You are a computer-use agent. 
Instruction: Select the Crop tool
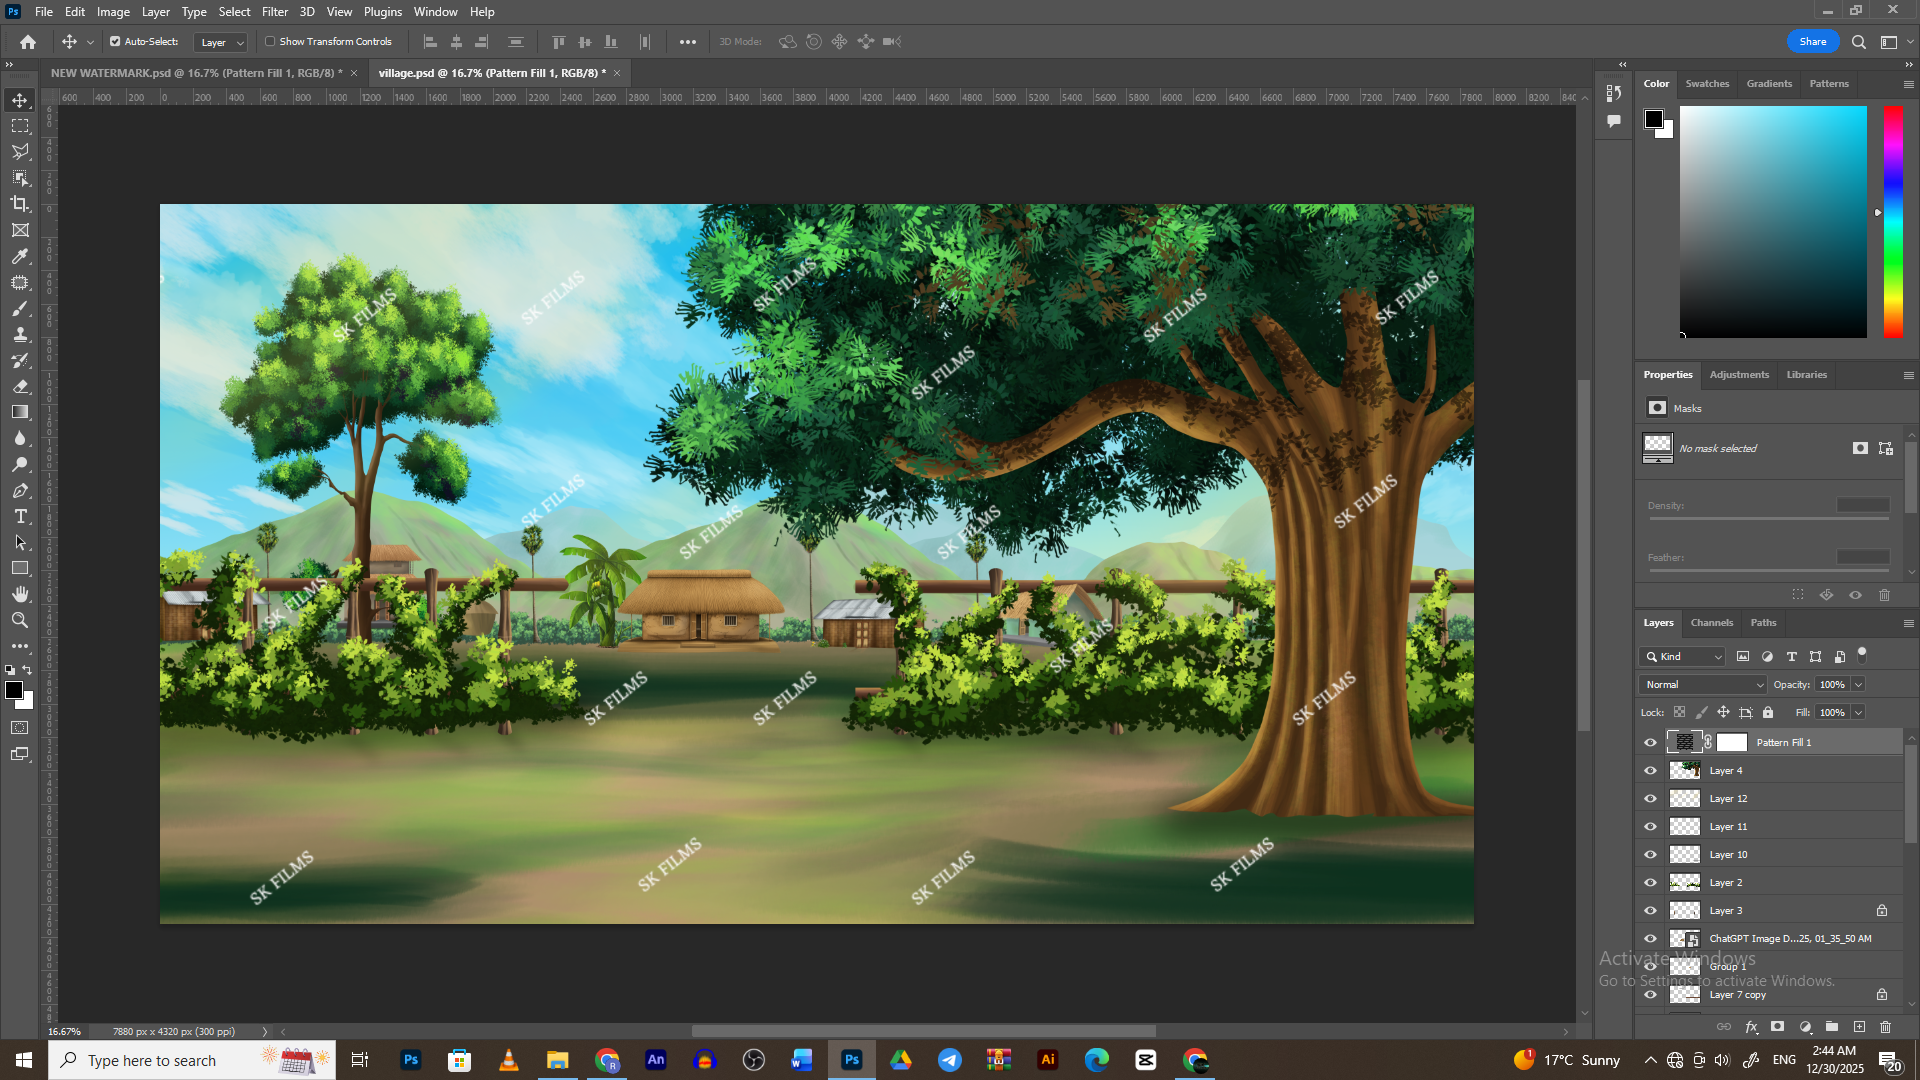coord(20,204)
